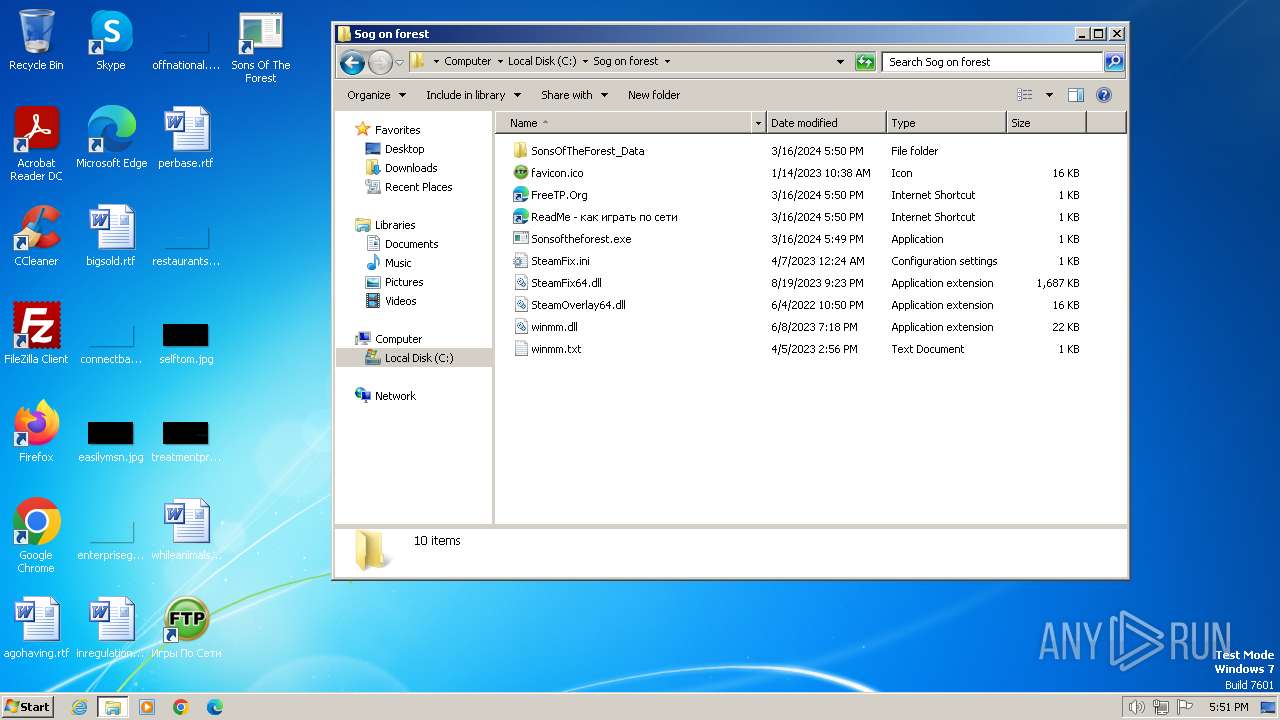Click the Refresh button next to address bar
Screen dimensions: 1280x720
(865, 62)
